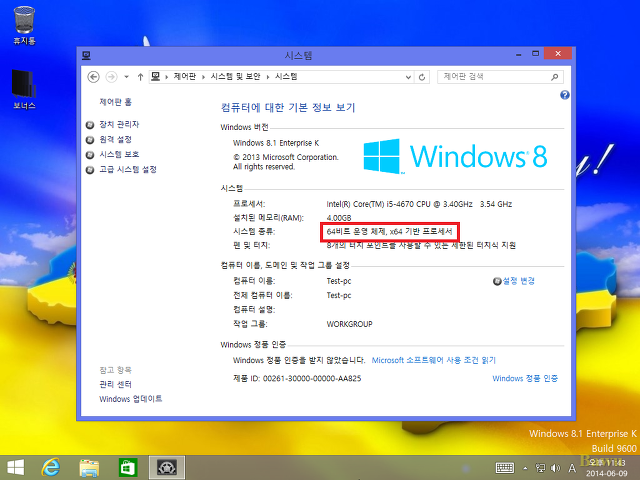Click Test-pc next to 컴퓨터 이름
Viewport: 640px width, 480px height.
click(x=339, y=281)
